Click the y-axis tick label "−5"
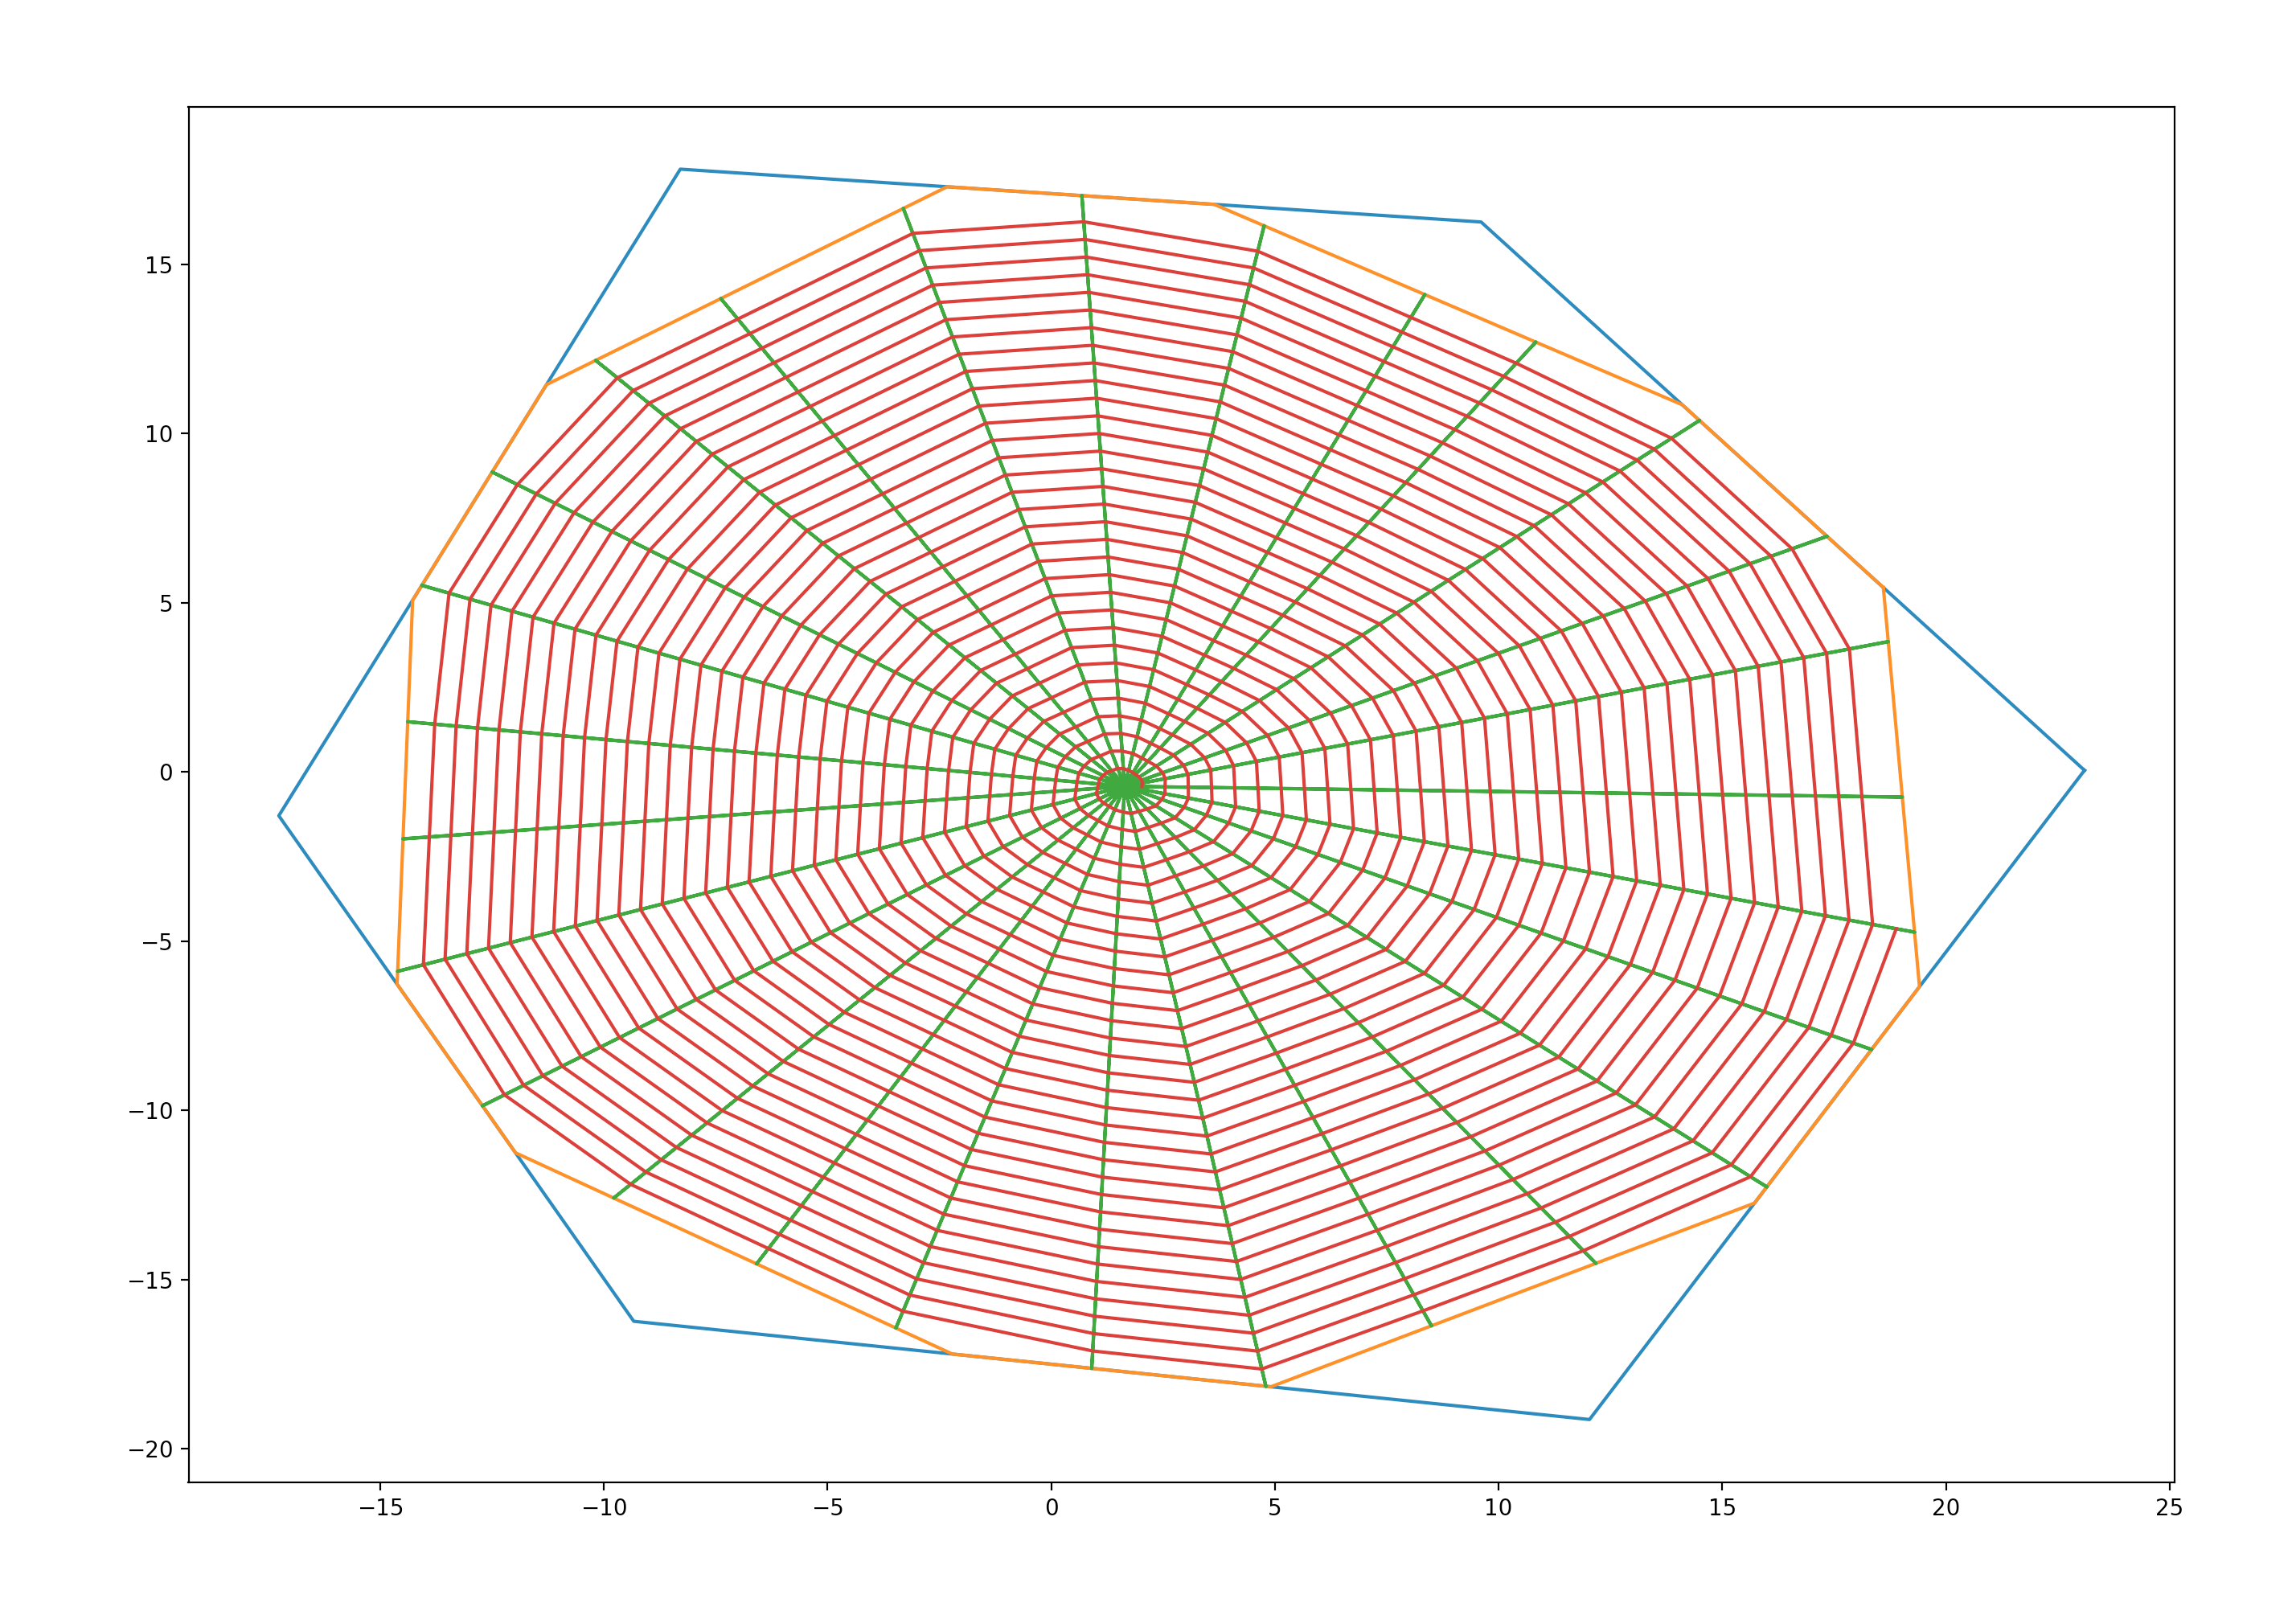The height and width of the screenshot is (1611, 2296). (x=158, y=943)
